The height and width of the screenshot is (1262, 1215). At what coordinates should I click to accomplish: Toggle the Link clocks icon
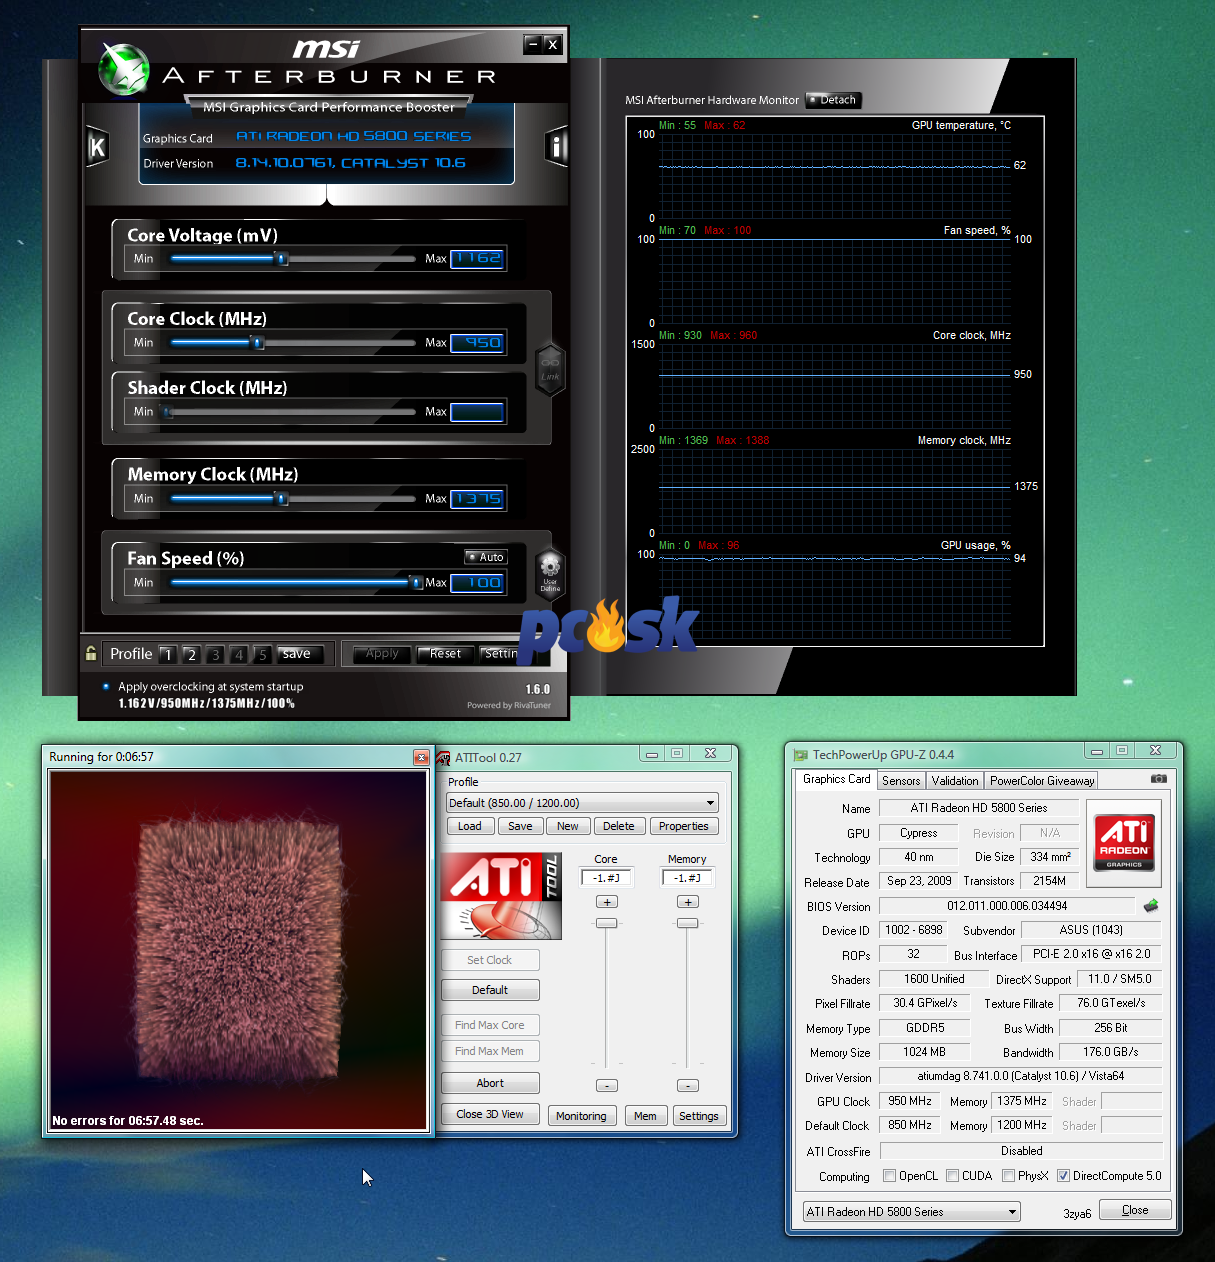click(550, 369)
